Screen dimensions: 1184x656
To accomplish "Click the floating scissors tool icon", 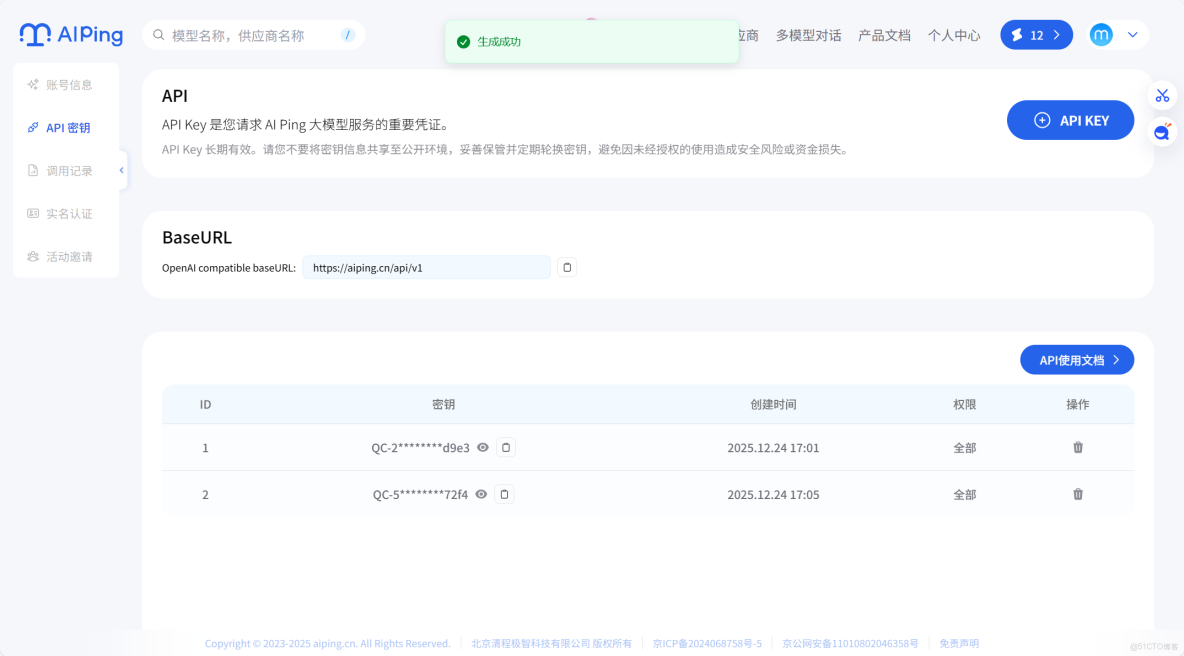I will 1162,95.
